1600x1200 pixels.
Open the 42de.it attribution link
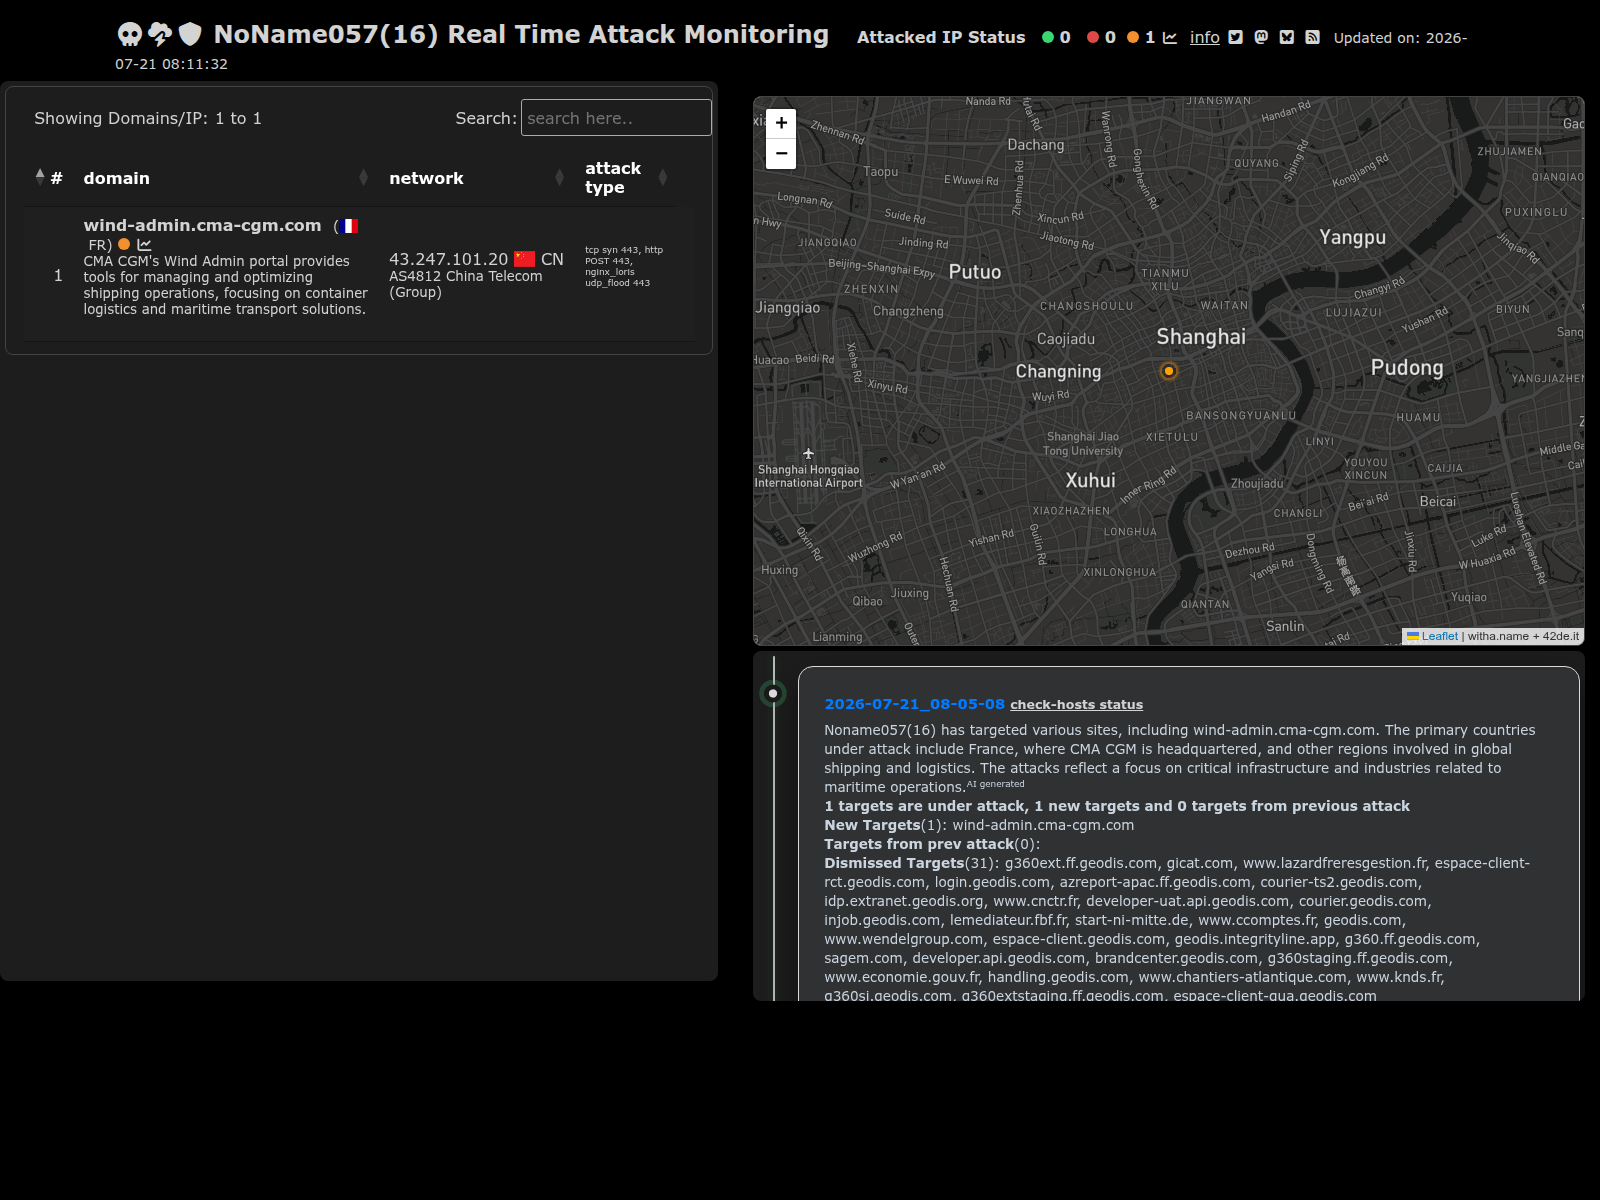[x=1560, y=636]
